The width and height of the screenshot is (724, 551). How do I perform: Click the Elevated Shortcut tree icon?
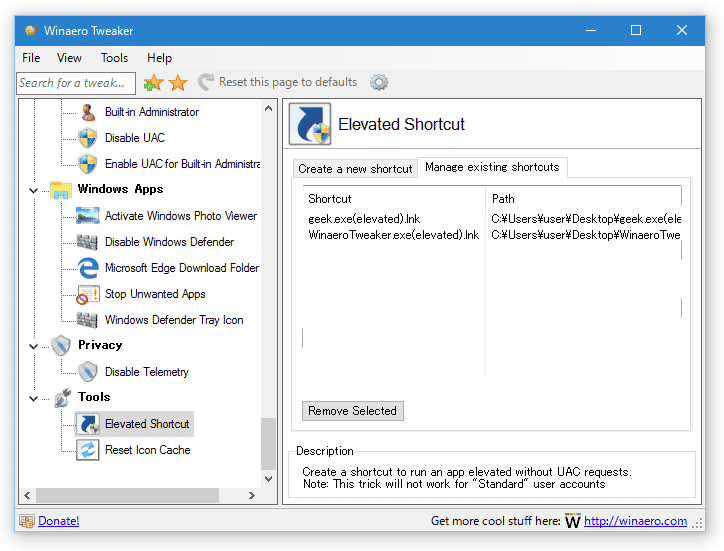[88, 424]
